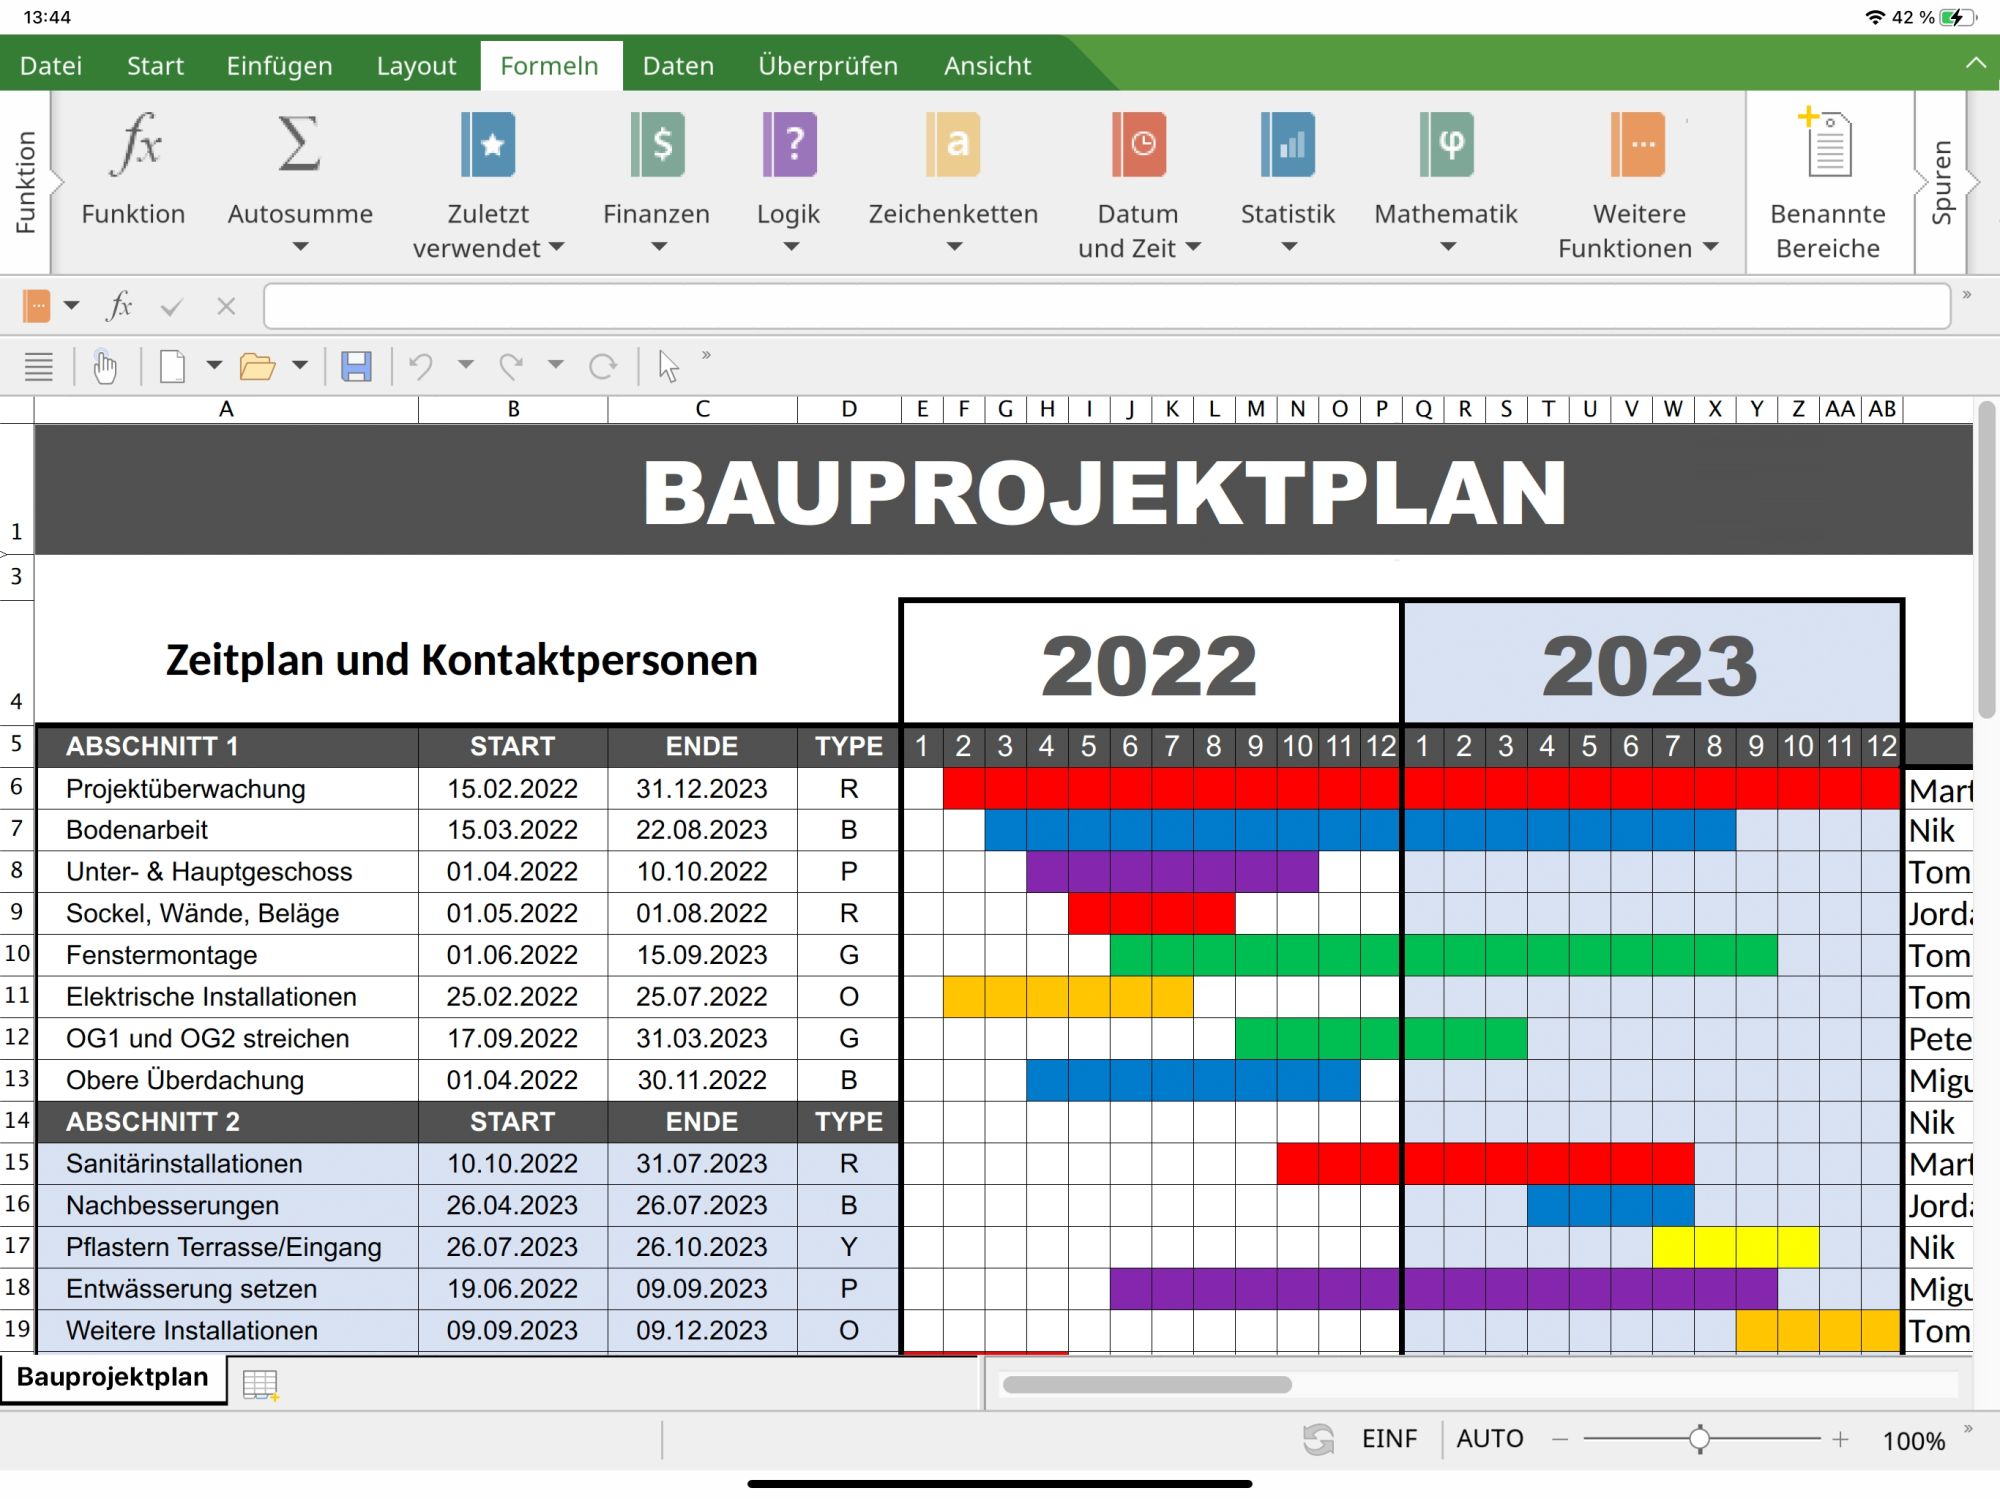The height and width of the screenshot is (1499, 2000).
Task: Click the vertical scrollbar thumb
Action: click(1987, 559)
